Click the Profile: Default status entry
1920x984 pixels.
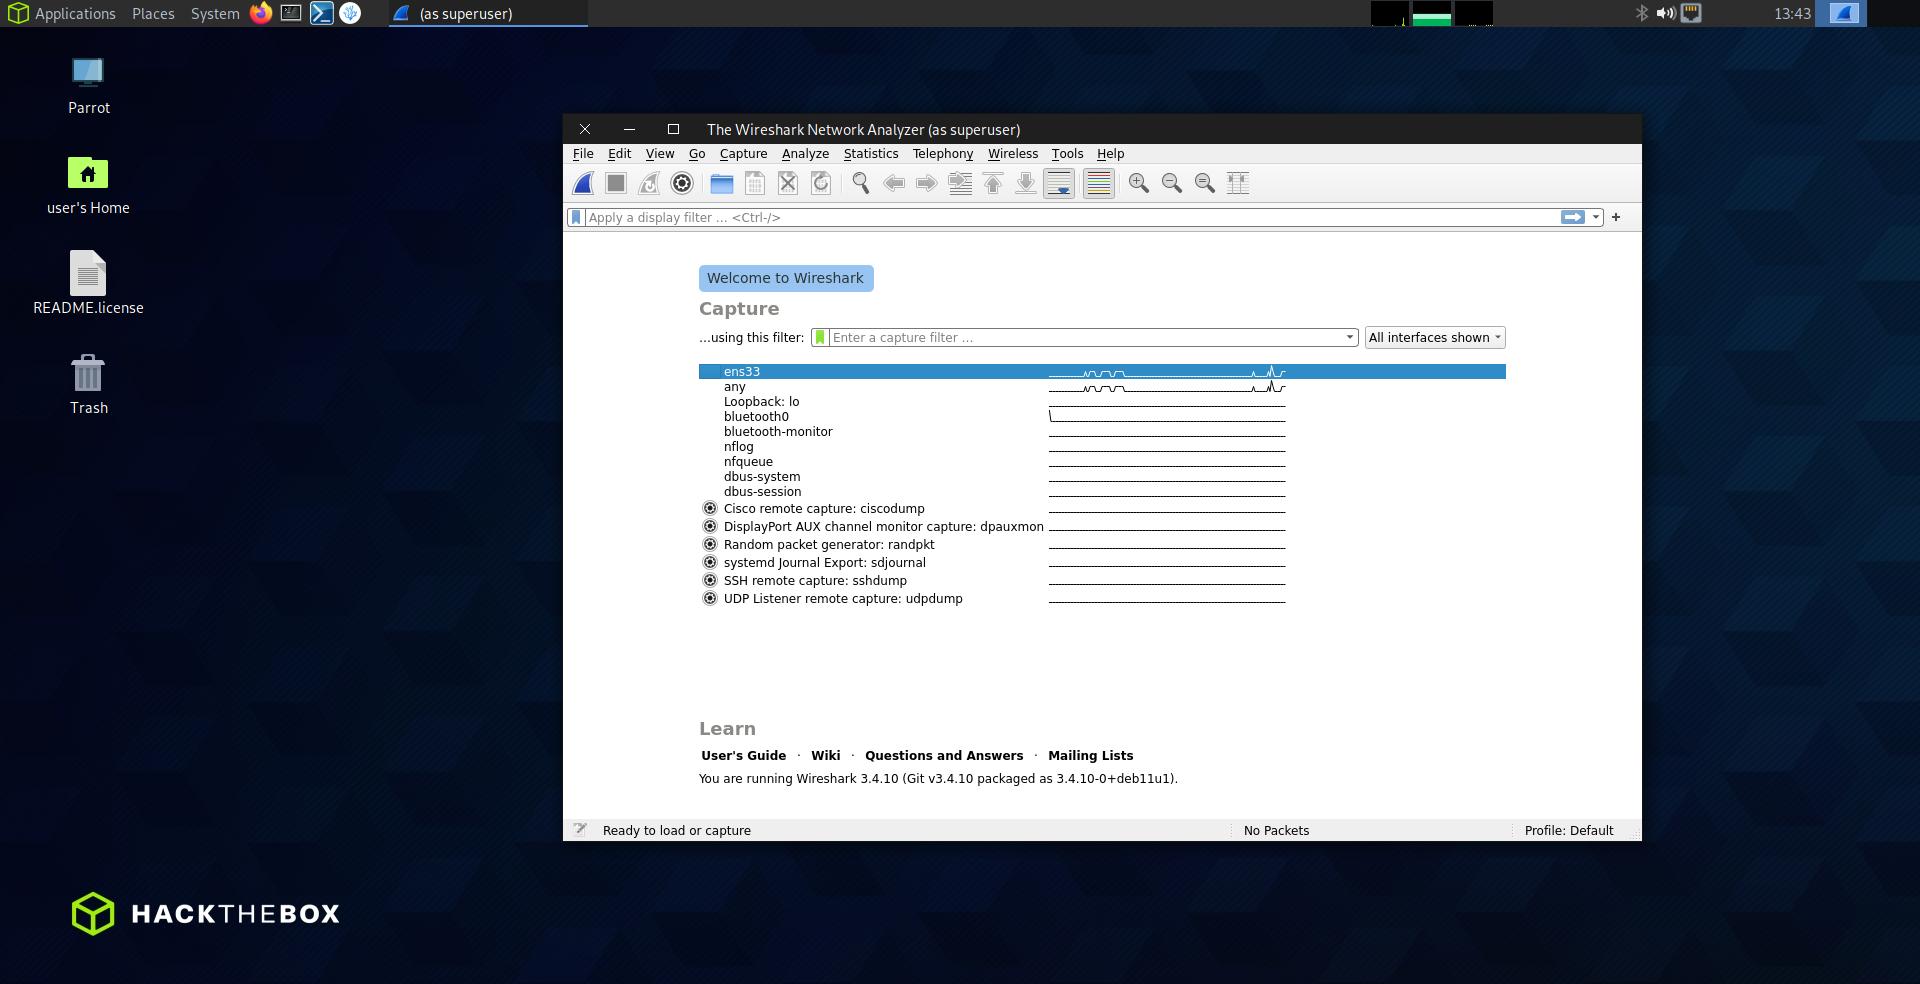click(x=1569, y=831)
